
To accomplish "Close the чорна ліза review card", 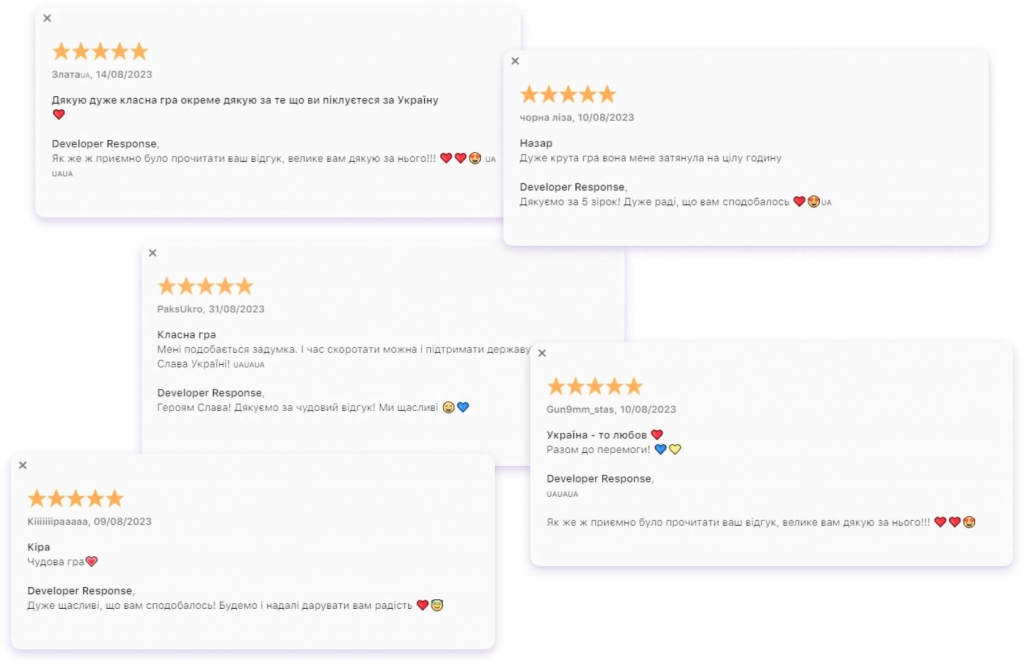I will click(515, 61).
